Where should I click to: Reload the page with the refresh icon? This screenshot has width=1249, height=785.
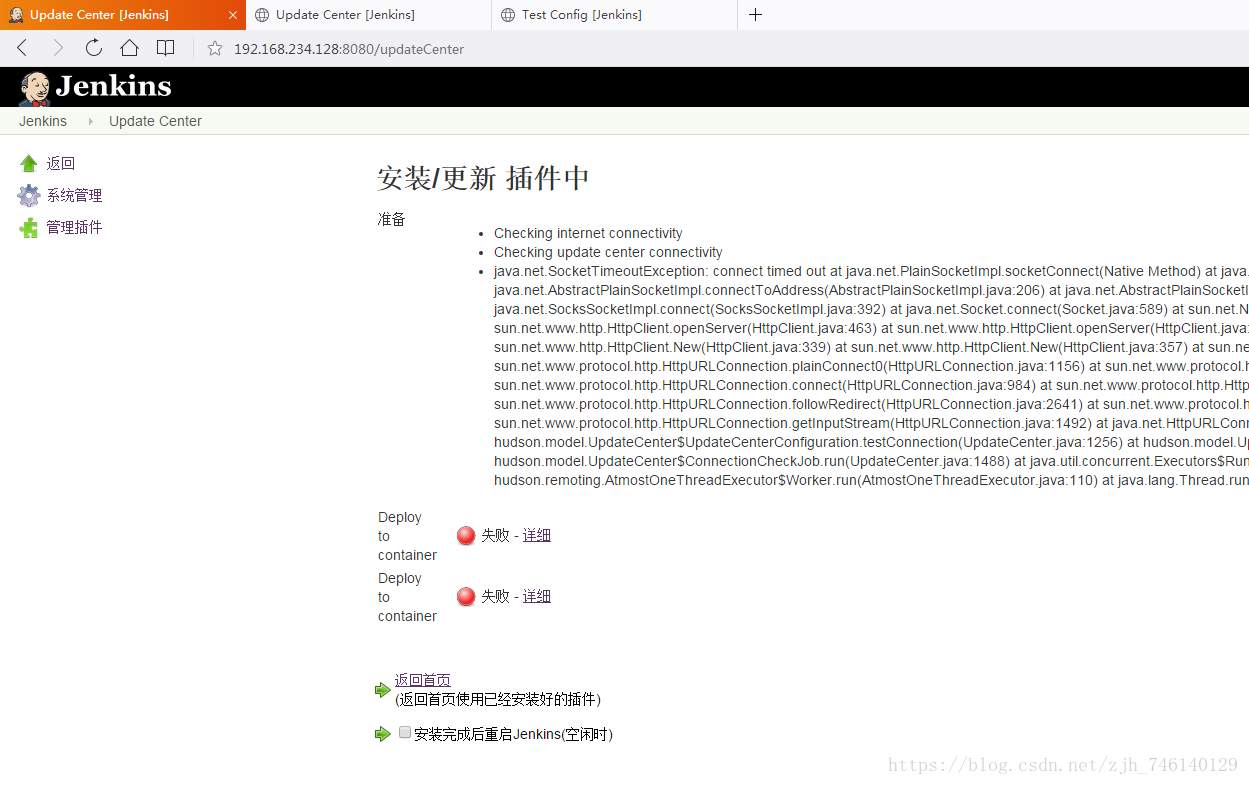93,48
